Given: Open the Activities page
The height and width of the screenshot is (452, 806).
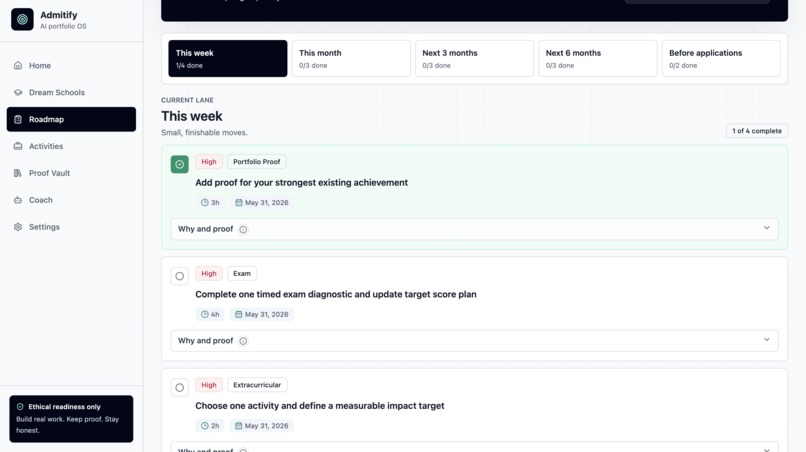Looking at the screenshot, I should click(x=71, y=146).
